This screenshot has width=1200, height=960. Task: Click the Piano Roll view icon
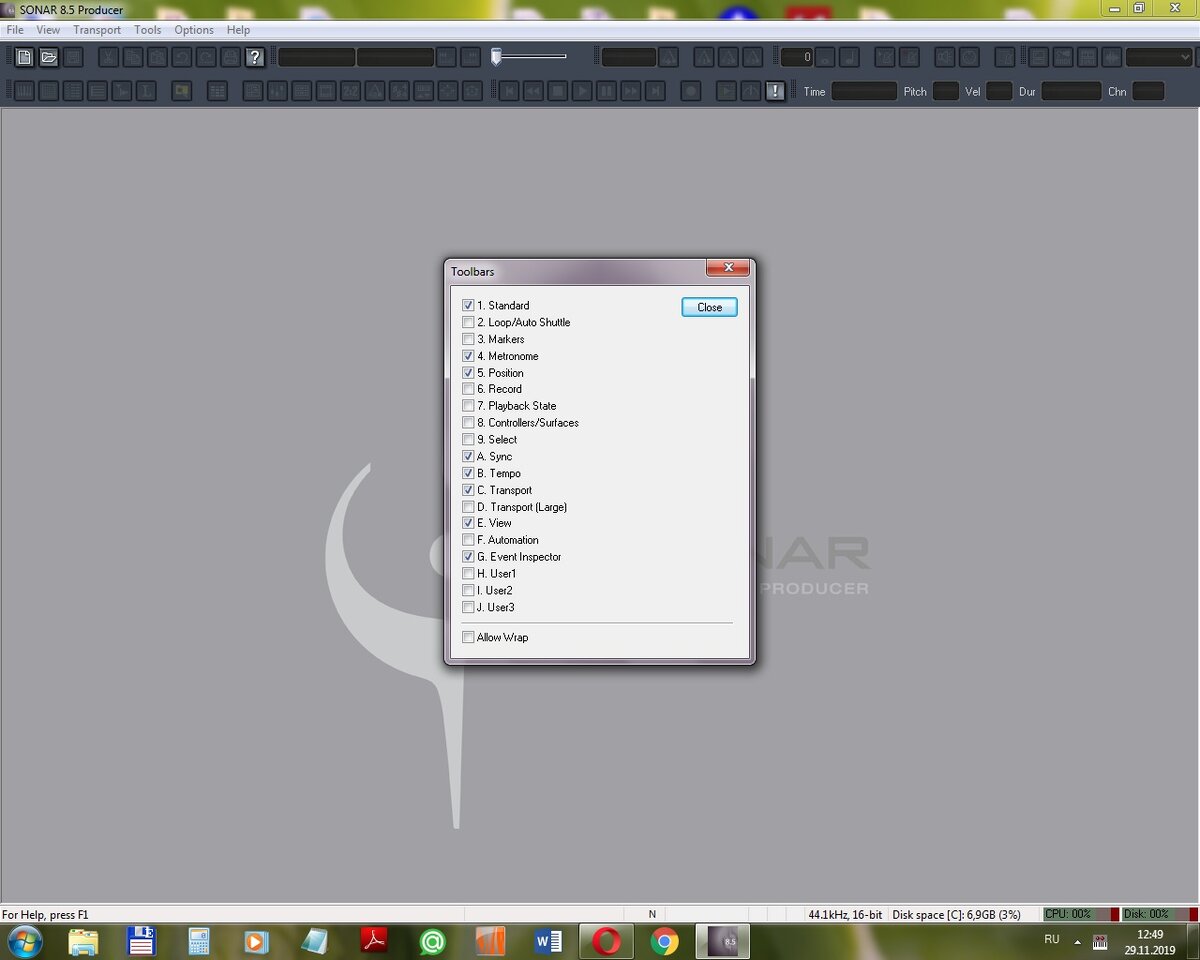(x=22, y=91)
